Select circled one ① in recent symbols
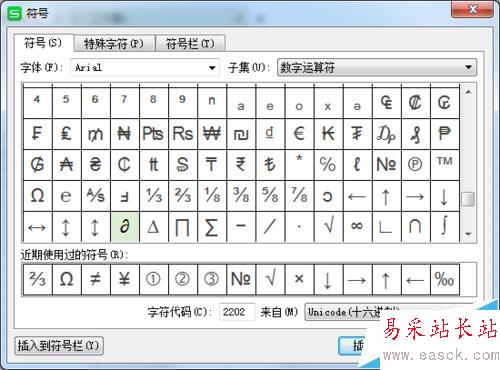 [x=154, y=279]
